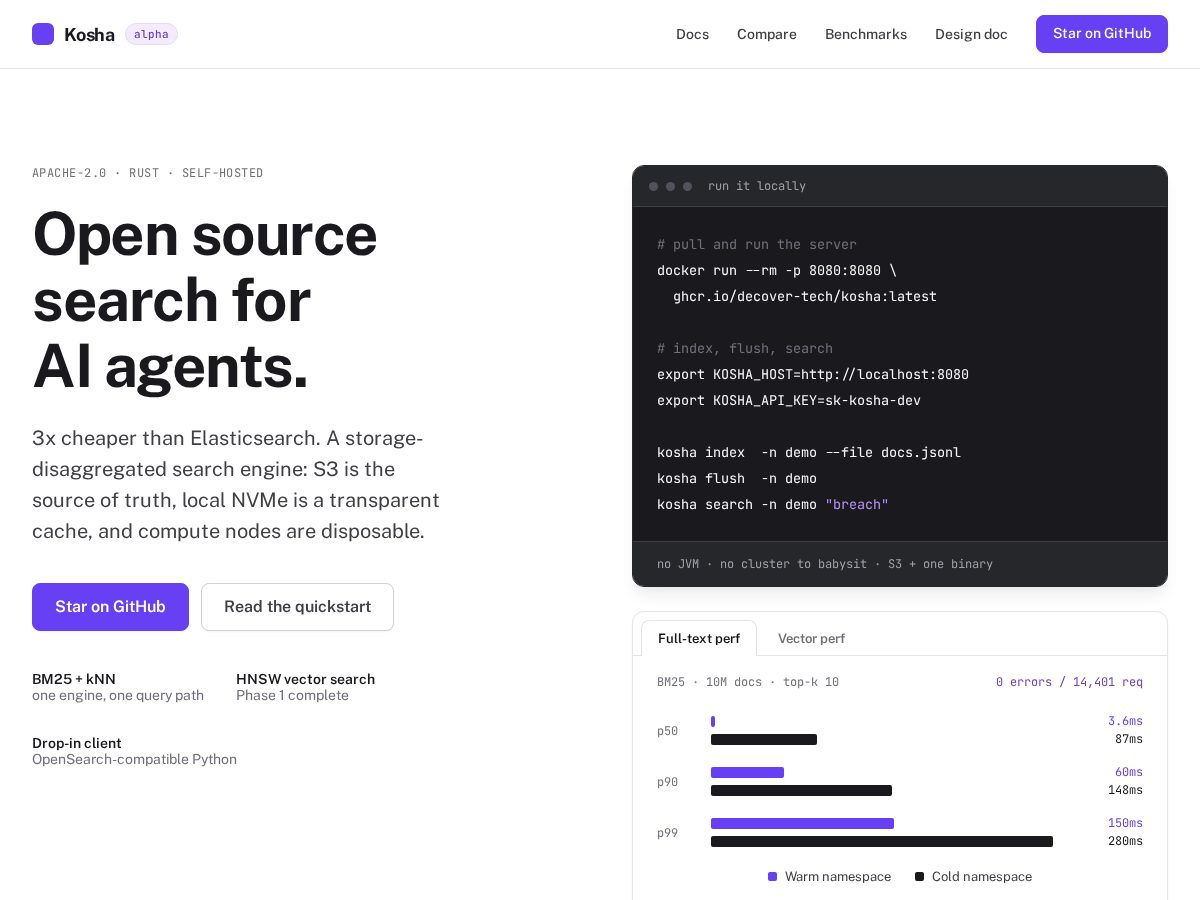Click the 'run it locally' terminal title
The image size is (1200, 900).
click(x=757, y=186)
